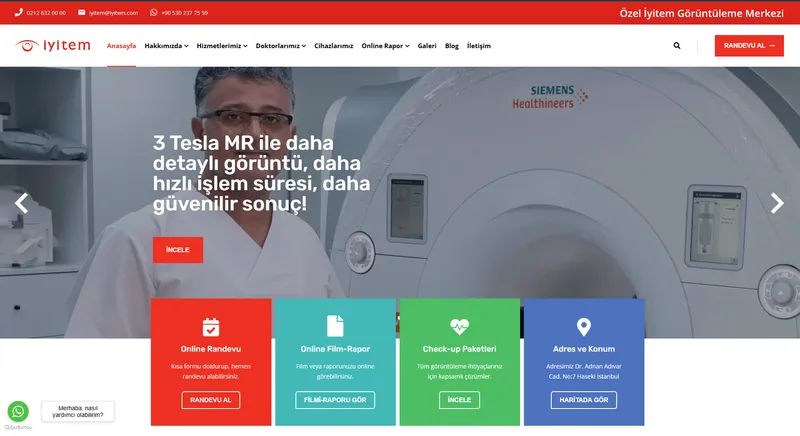Expand the Doktorlarımız menu
The image size is (800, 436).
pos(281,46)
